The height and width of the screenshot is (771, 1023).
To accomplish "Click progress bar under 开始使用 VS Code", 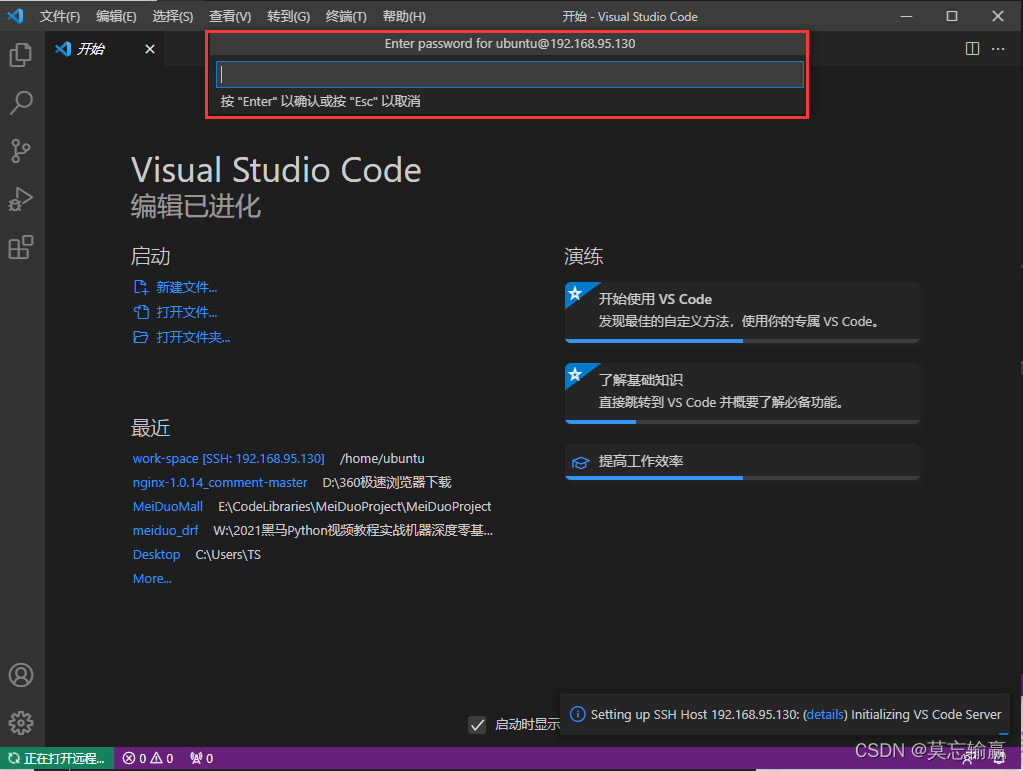I will point(742,340).
